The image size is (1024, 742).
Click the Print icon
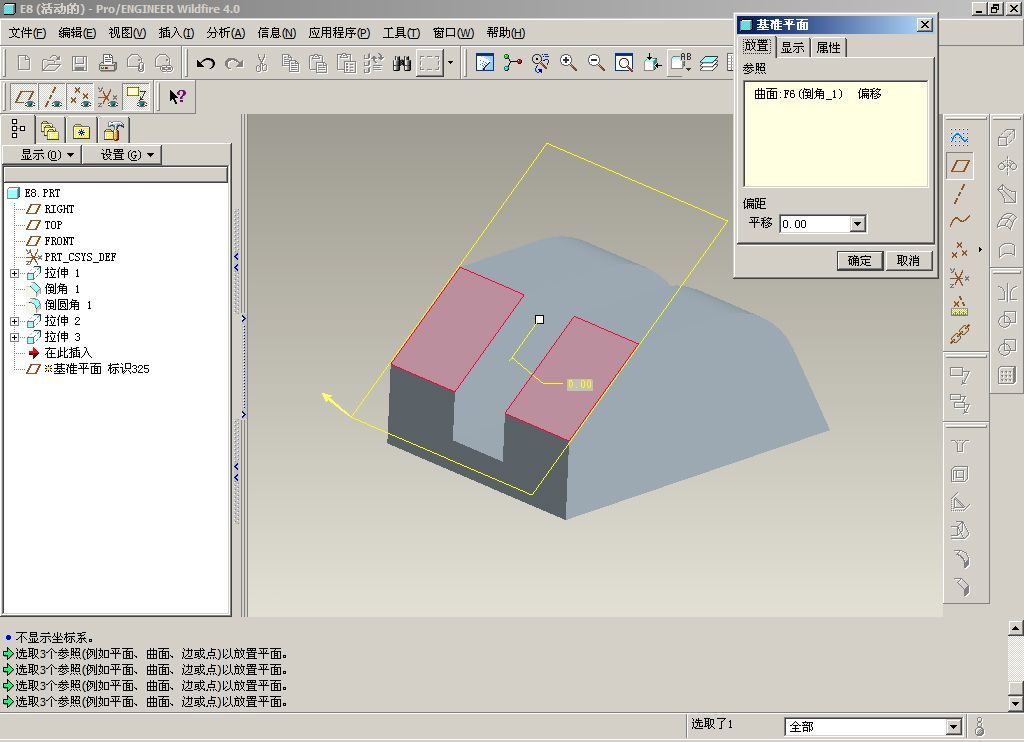pyautogui.click(x=107, y=63)
